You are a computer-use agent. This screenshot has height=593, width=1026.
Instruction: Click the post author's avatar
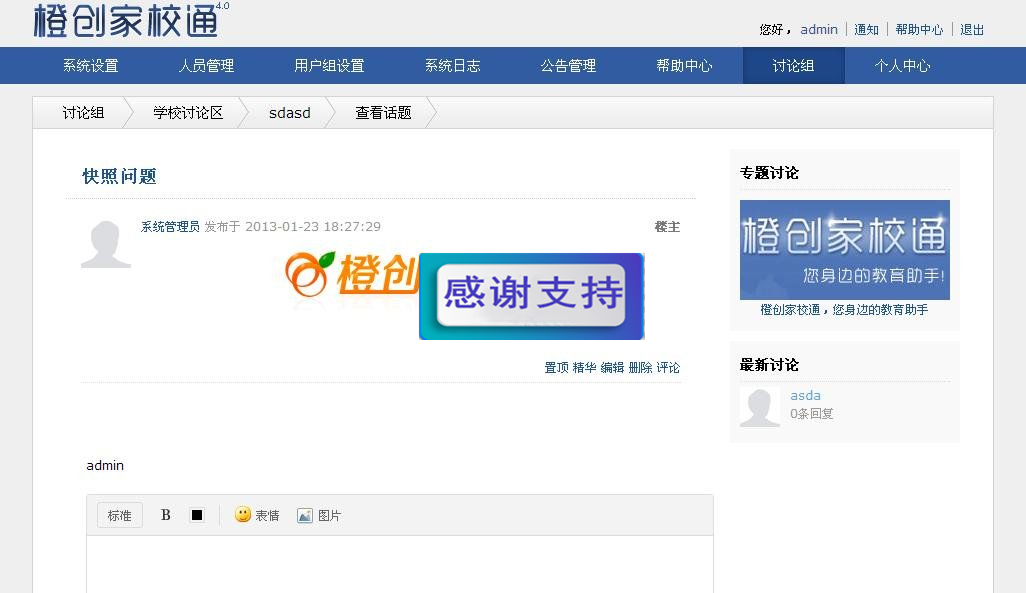coord(106,244)
